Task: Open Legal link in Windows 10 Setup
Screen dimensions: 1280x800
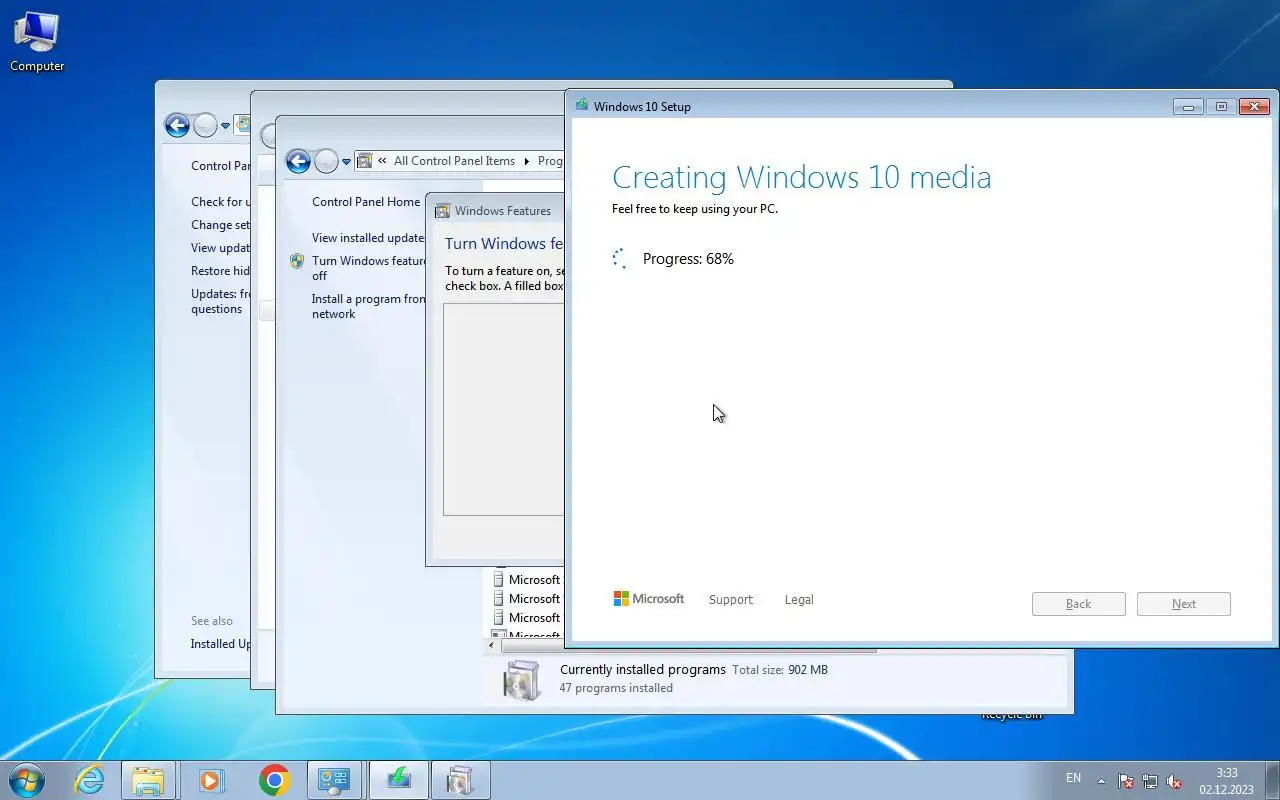Action: (x=799, y=600)
